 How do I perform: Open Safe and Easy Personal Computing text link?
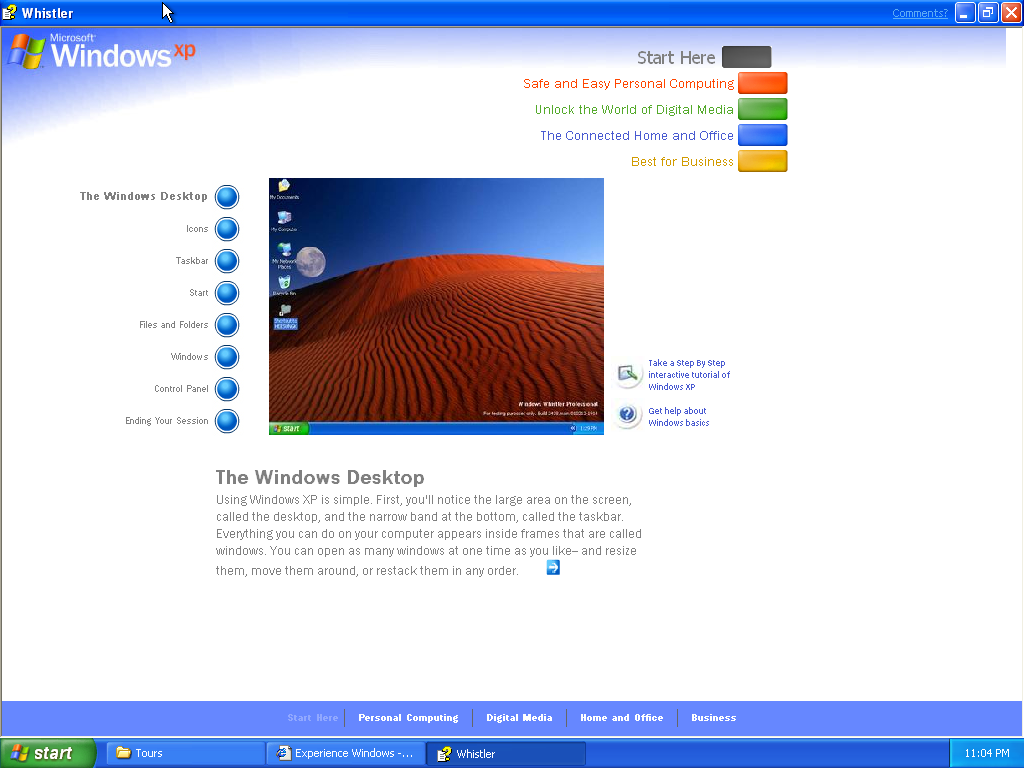[x=628, y=84]
